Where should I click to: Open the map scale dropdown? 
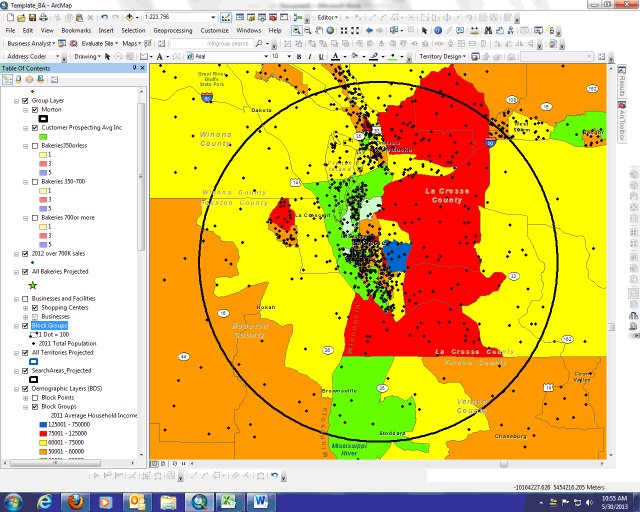(214, 18)
